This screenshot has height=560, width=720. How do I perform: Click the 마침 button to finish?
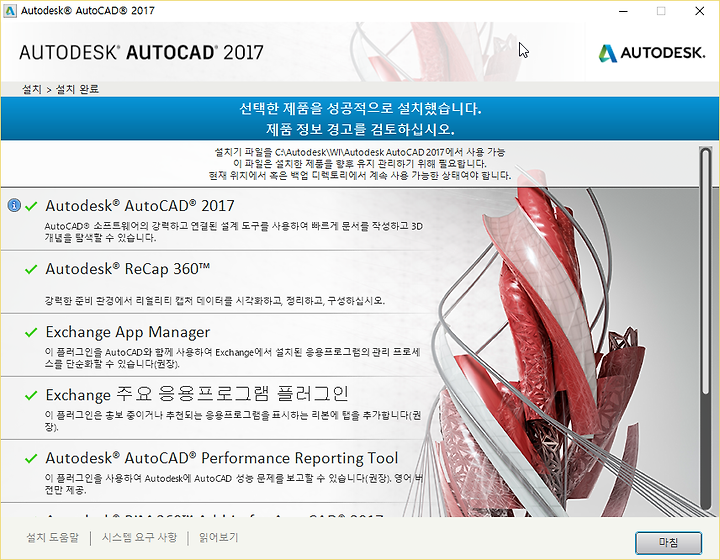pos(668,543)
